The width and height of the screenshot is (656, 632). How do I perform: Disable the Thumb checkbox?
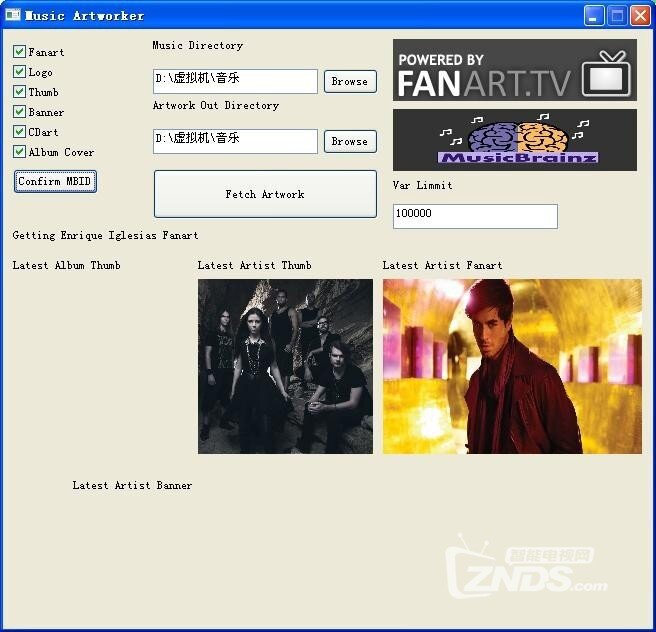(x=19, y=92)
